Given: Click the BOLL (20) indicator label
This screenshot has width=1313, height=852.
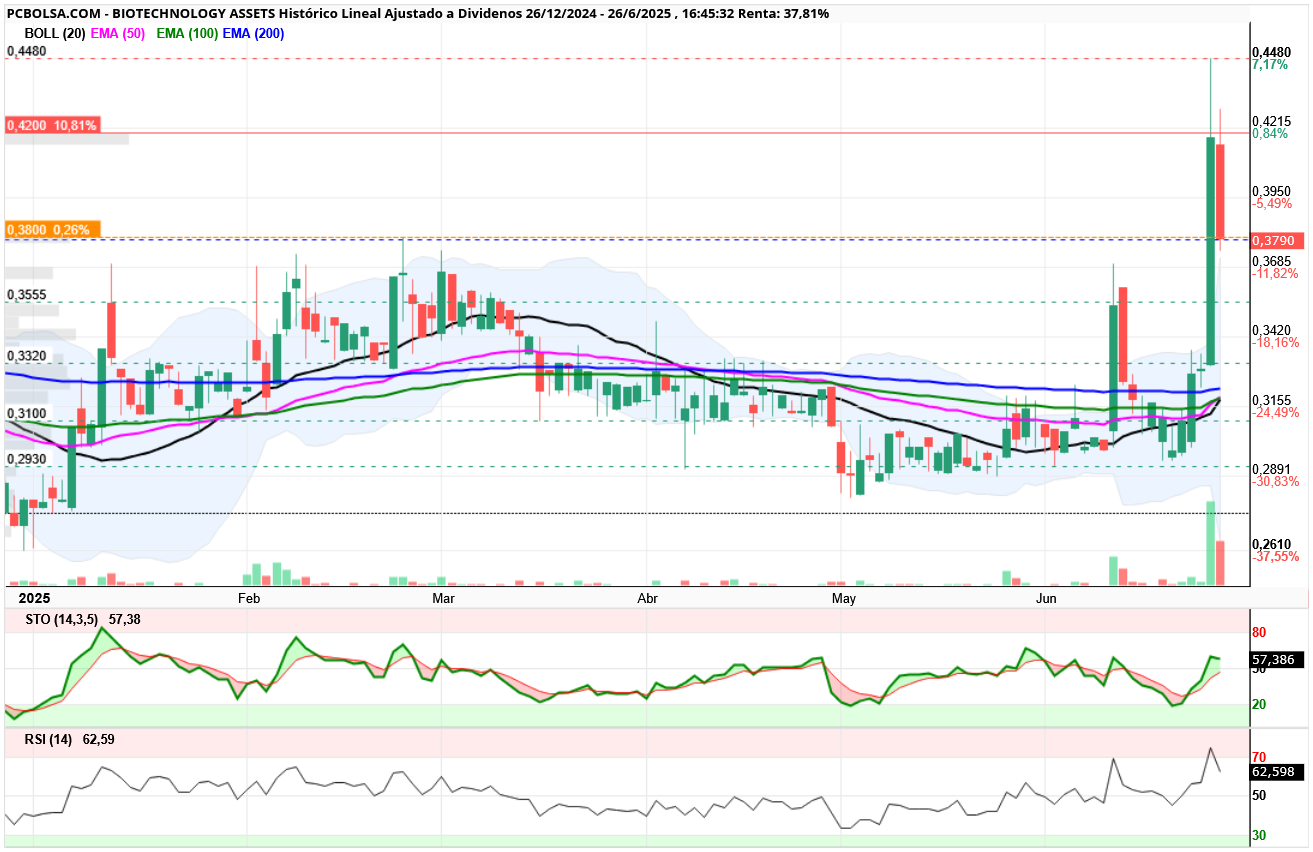Looking at the screenshot, I should click(x=55, y=33).
